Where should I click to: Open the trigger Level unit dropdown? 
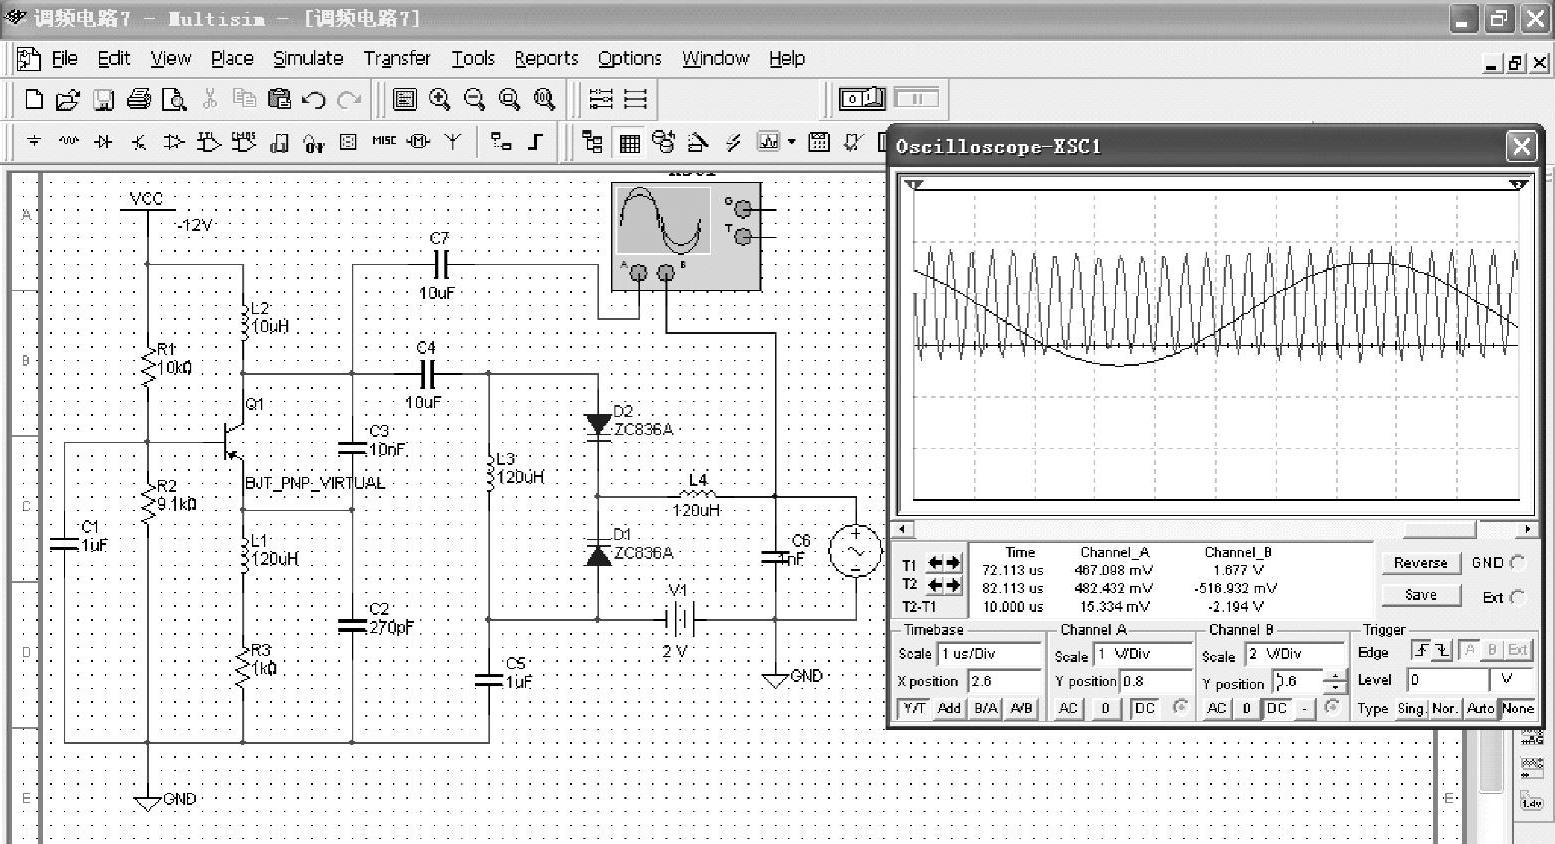pyautogui.click(x=1508, y=680)
